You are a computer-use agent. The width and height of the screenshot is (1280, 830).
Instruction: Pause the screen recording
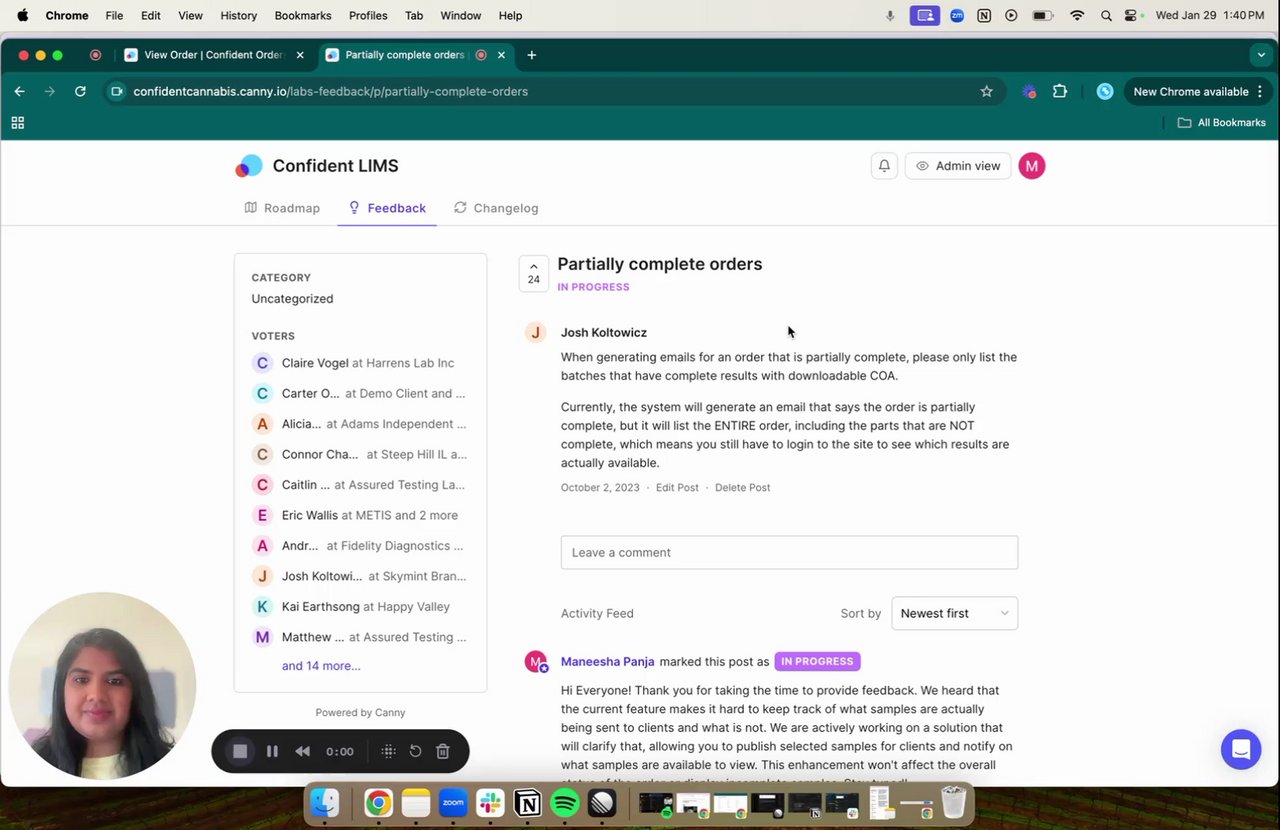[x=272, y=751]
